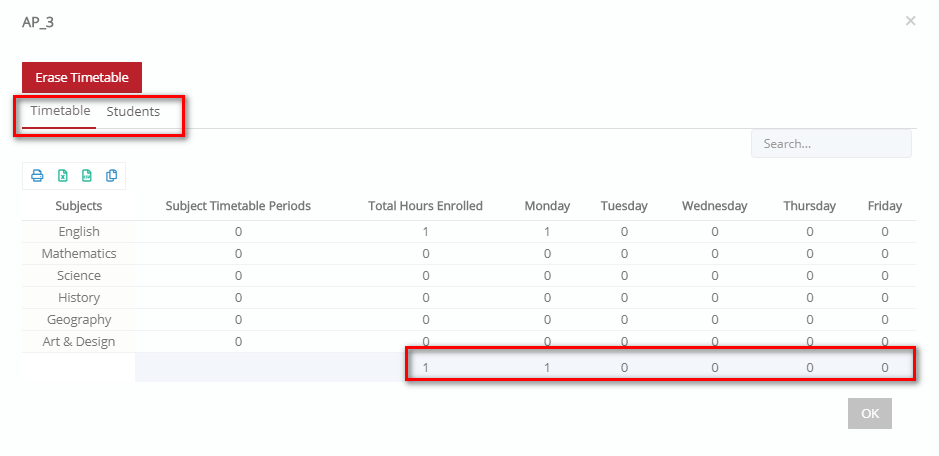Image resolution: width=939 pixels, height=456 pixels.
Task: Sort by Total Hours Enrolled header
Action: [425, 206]
